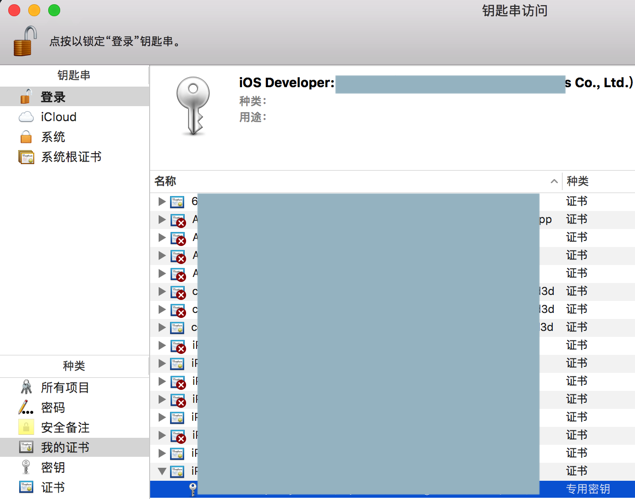This screenshot has height=499, width=635.
Task: Click the 钥匙串 sidebar section header
Action: point(74,75)
